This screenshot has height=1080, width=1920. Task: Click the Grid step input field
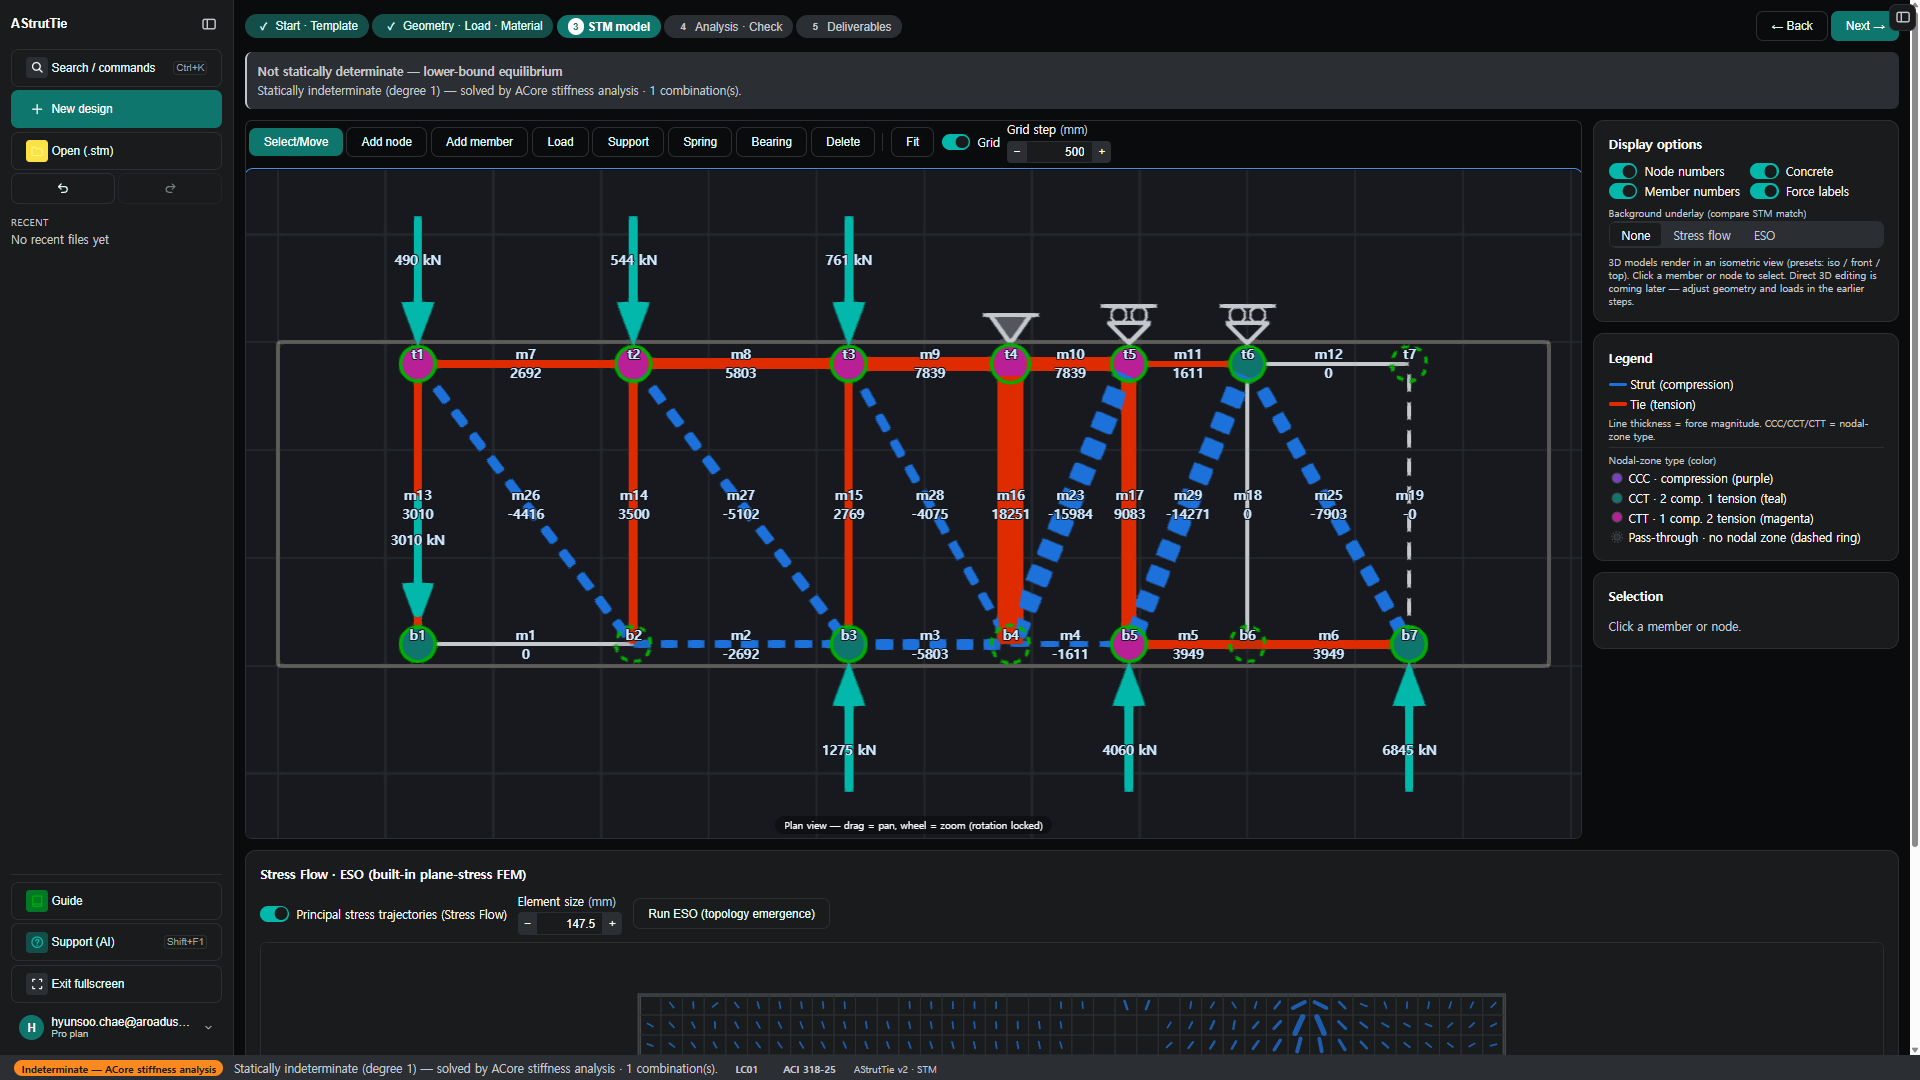click(x=1059, y=152)
